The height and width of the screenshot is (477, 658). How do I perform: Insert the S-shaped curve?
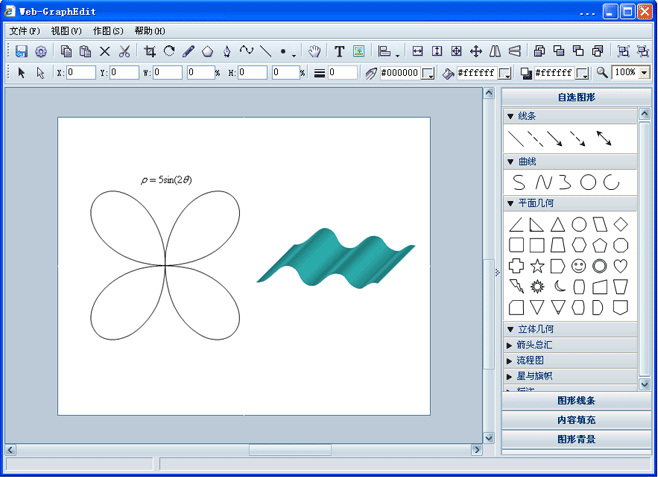519,182
